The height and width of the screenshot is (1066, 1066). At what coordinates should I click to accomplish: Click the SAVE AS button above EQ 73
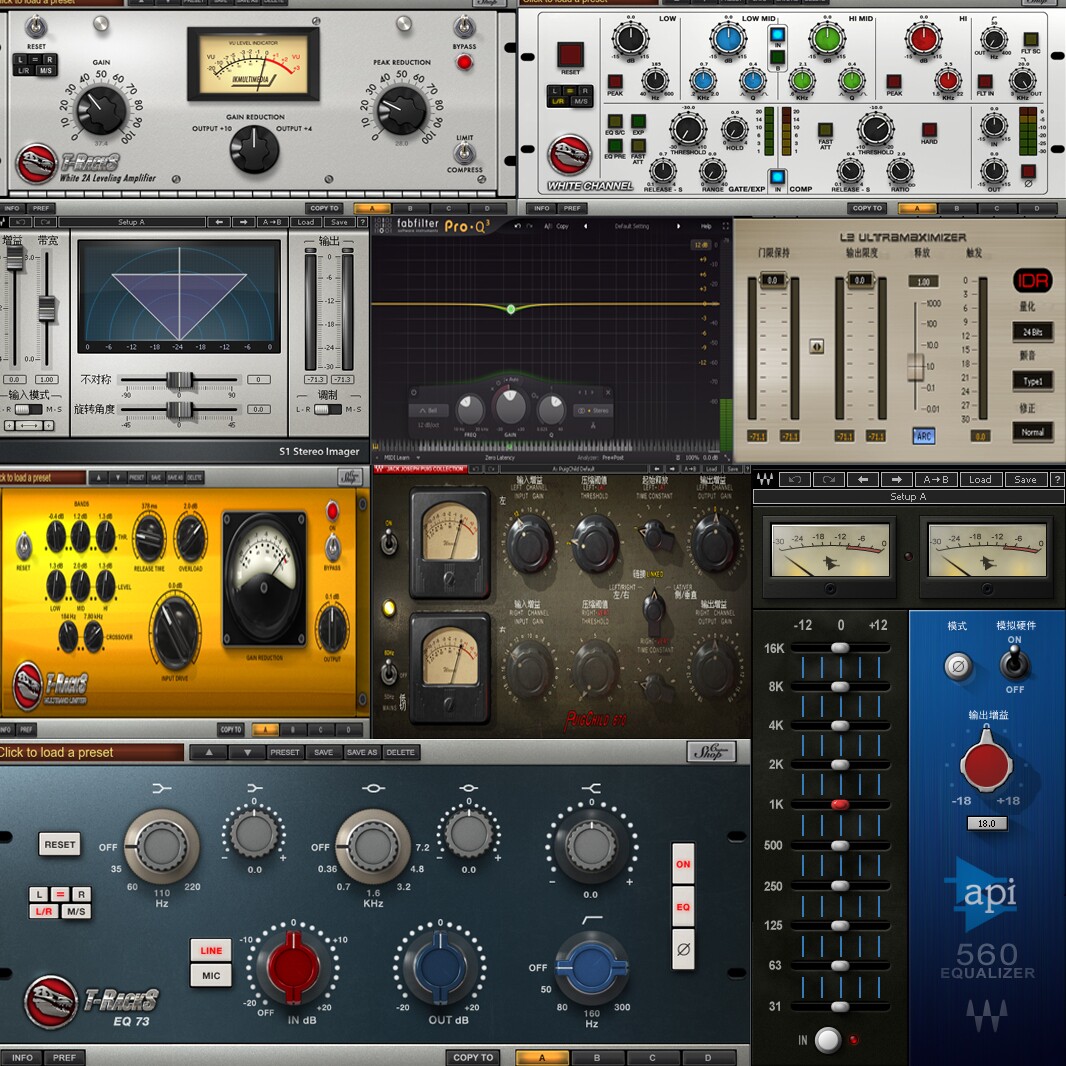tap(361, 752)
